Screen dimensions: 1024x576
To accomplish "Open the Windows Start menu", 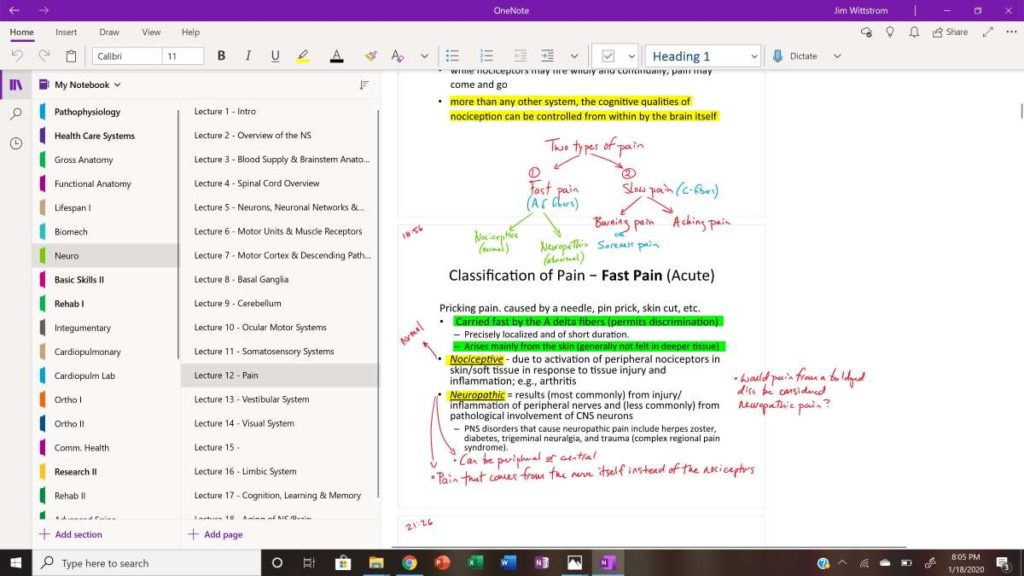I will [16, 563].
